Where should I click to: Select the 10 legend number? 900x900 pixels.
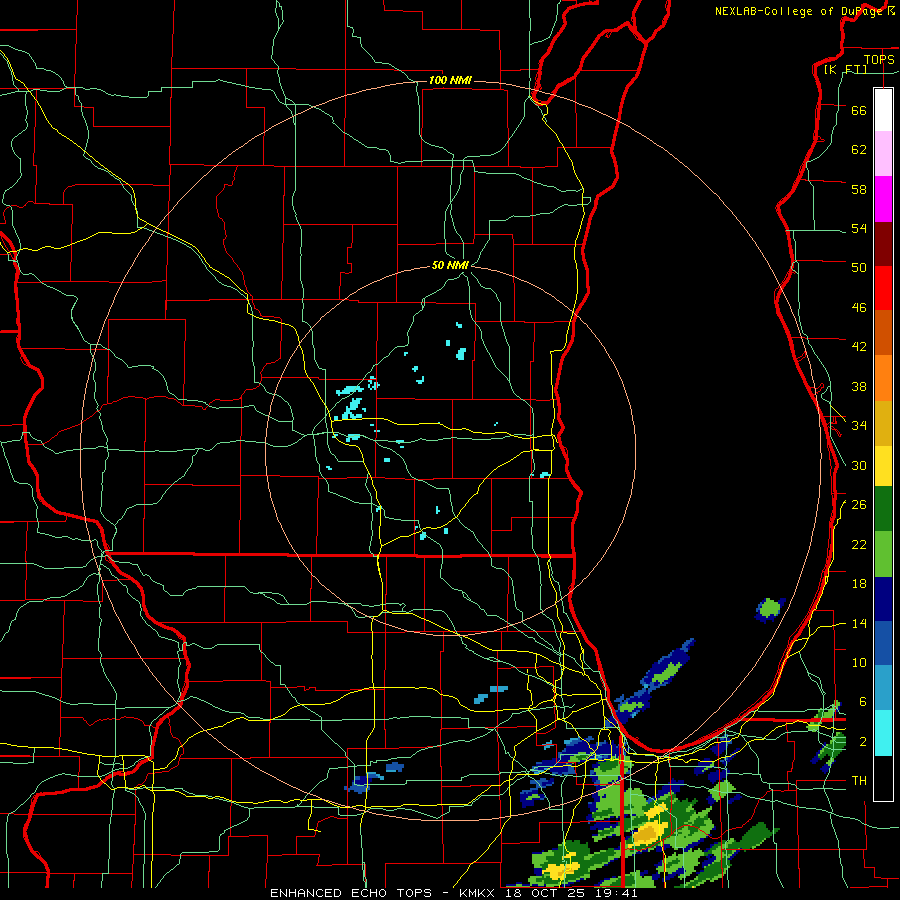(x=859, y=663)
